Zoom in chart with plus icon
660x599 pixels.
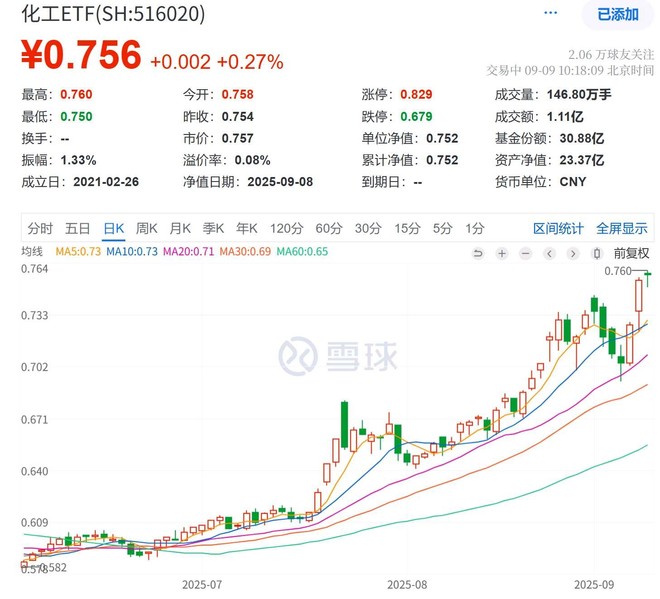coord(502,254)
